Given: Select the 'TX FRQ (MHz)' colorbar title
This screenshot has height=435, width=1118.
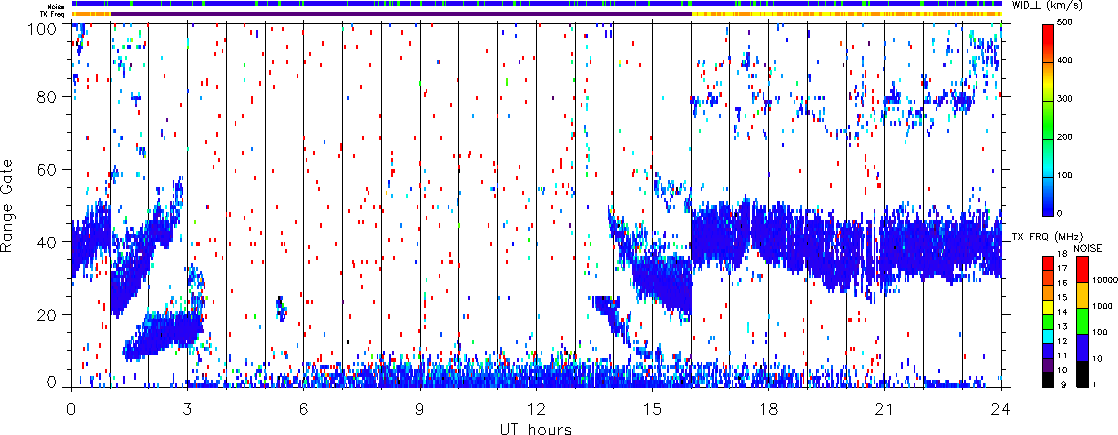Looking at the screenshot, I should point(1047,237).
